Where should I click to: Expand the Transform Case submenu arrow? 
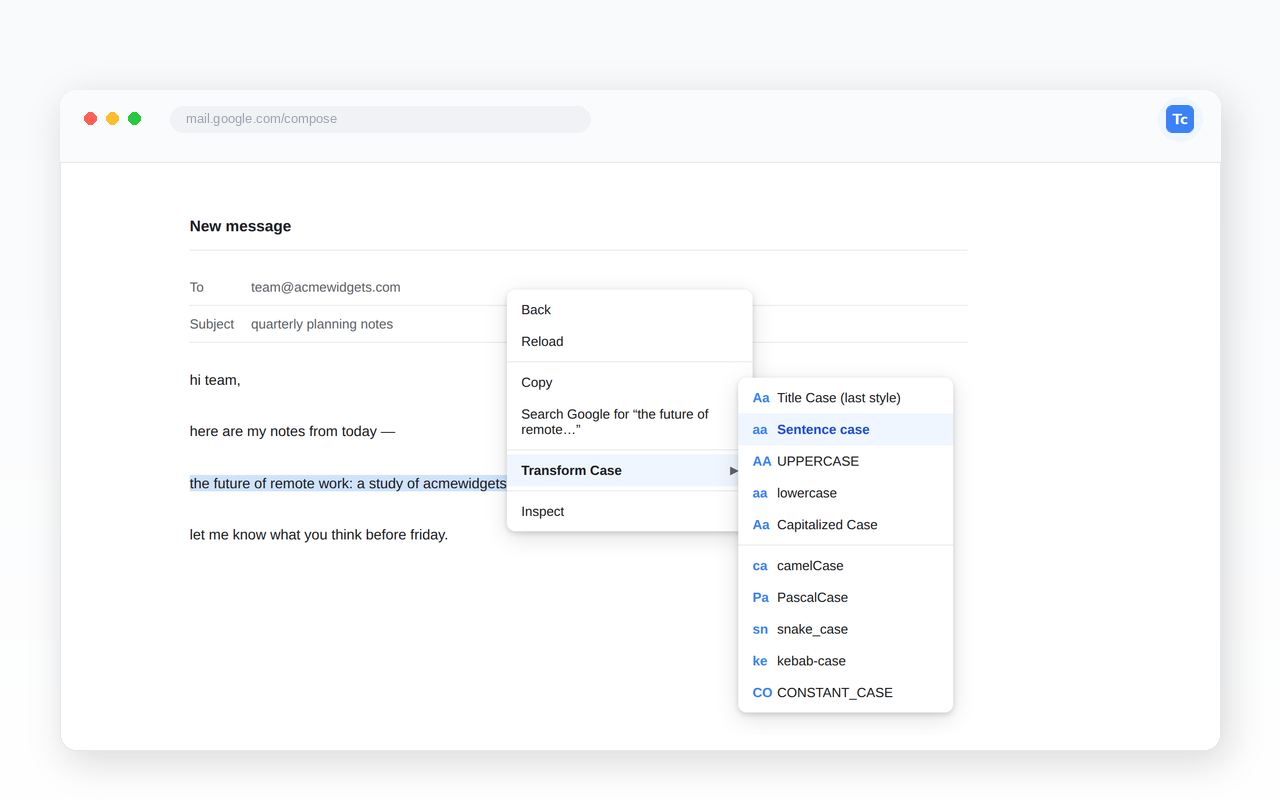(733, 471)
